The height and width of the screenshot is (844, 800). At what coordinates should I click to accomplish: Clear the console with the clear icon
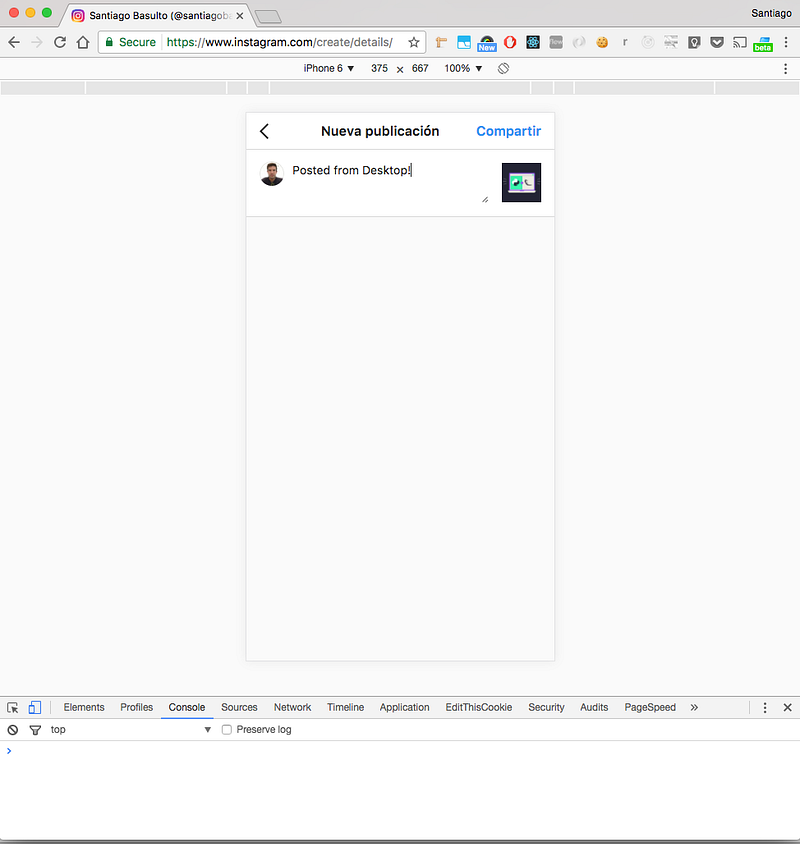[13, 730]
